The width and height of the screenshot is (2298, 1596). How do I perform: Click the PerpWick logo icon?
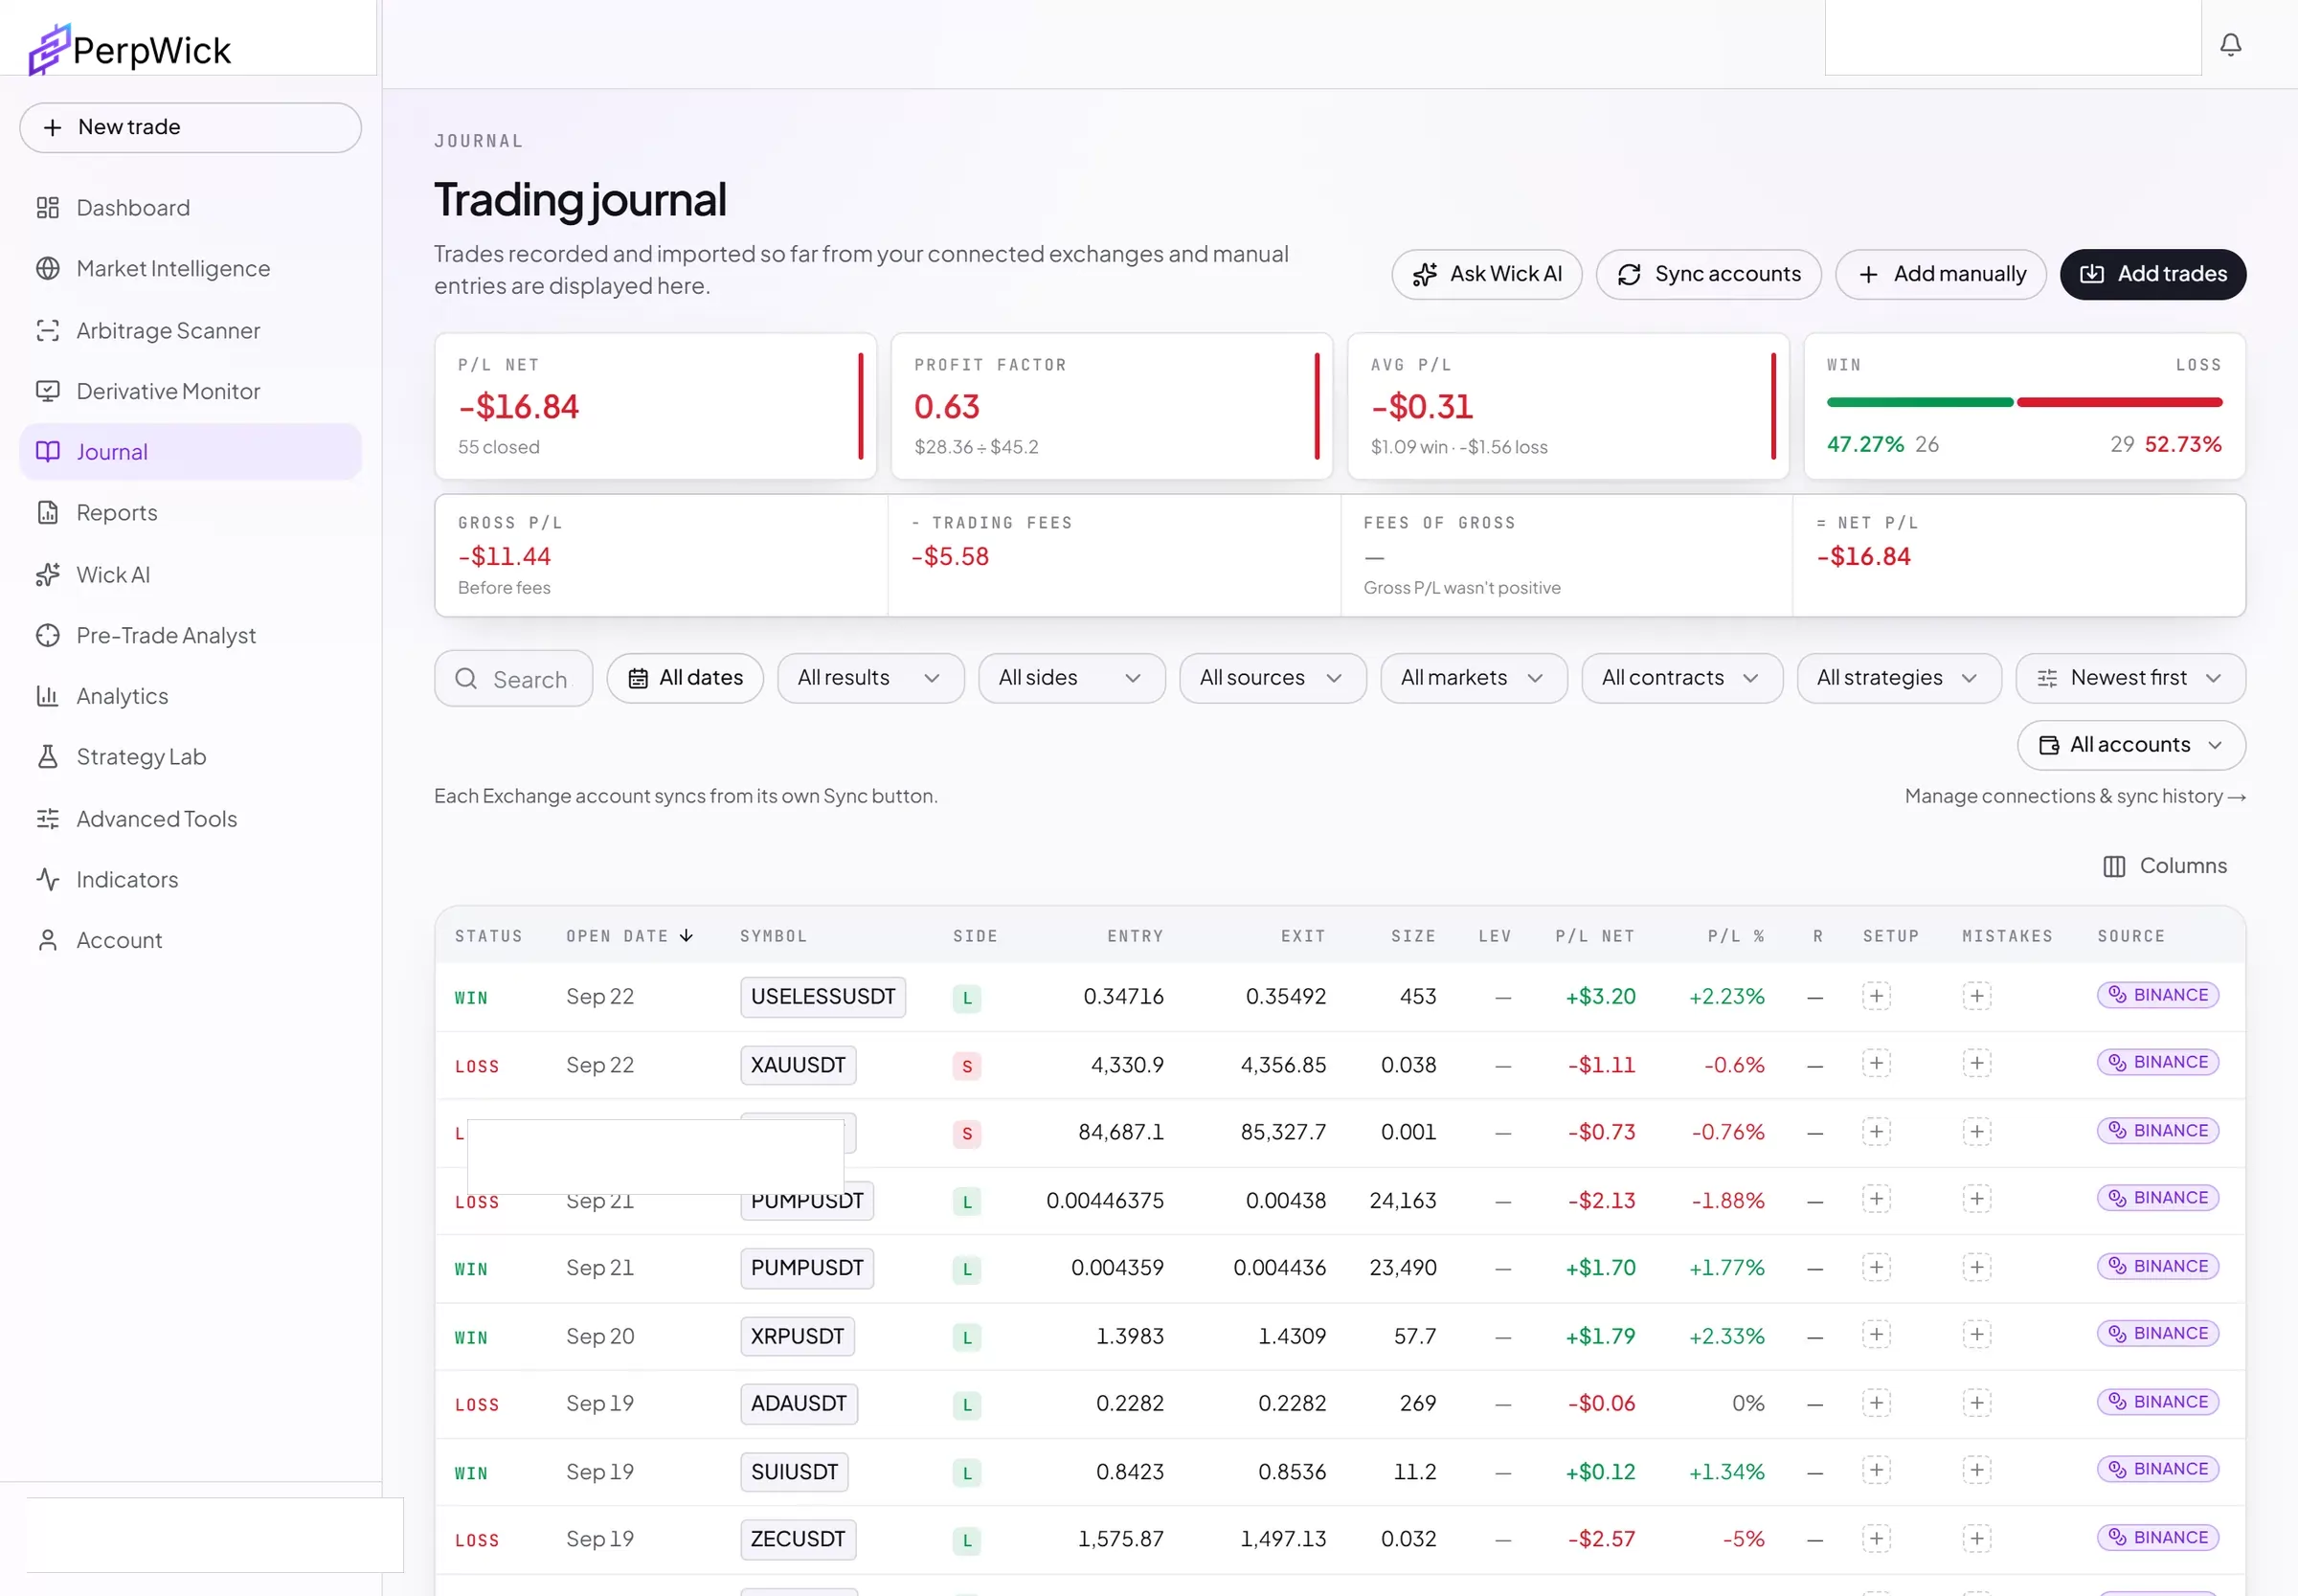tap(48, 49)
